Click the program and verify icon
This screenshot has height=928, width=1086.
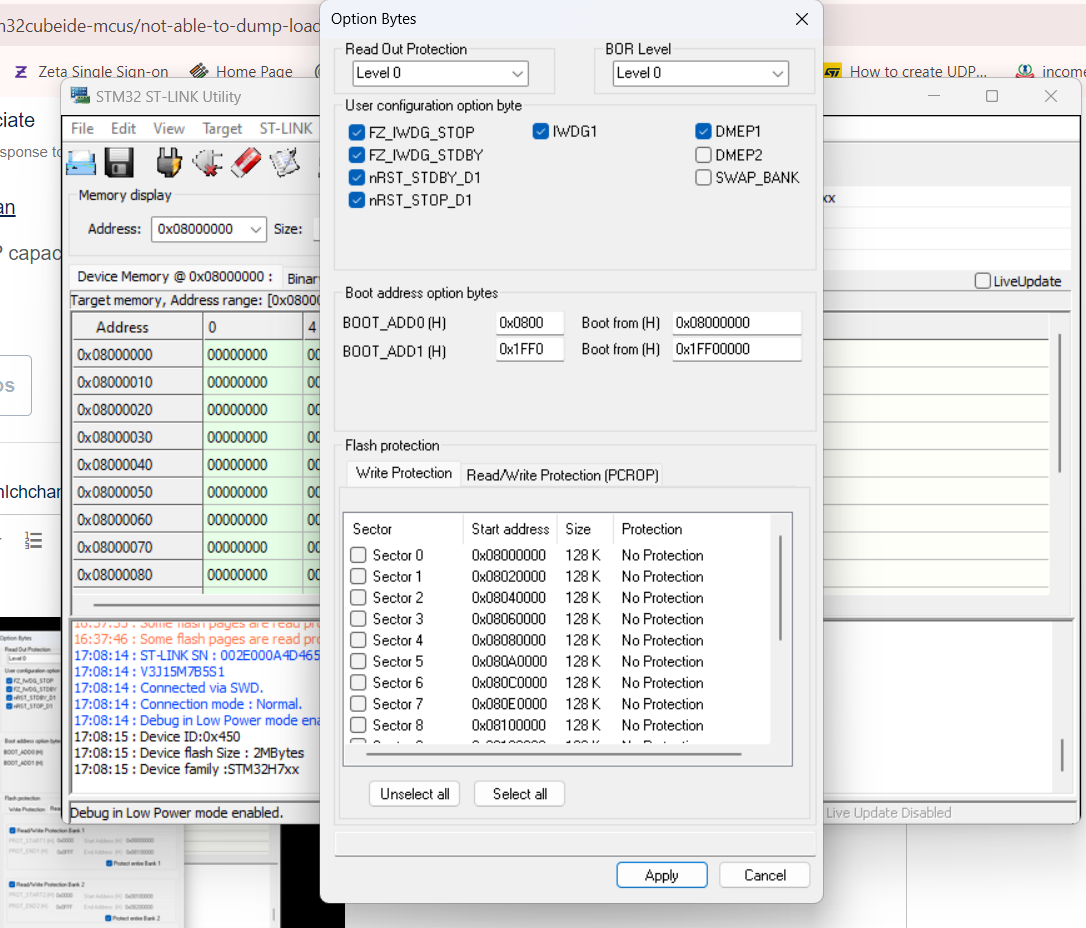[284, 162]
